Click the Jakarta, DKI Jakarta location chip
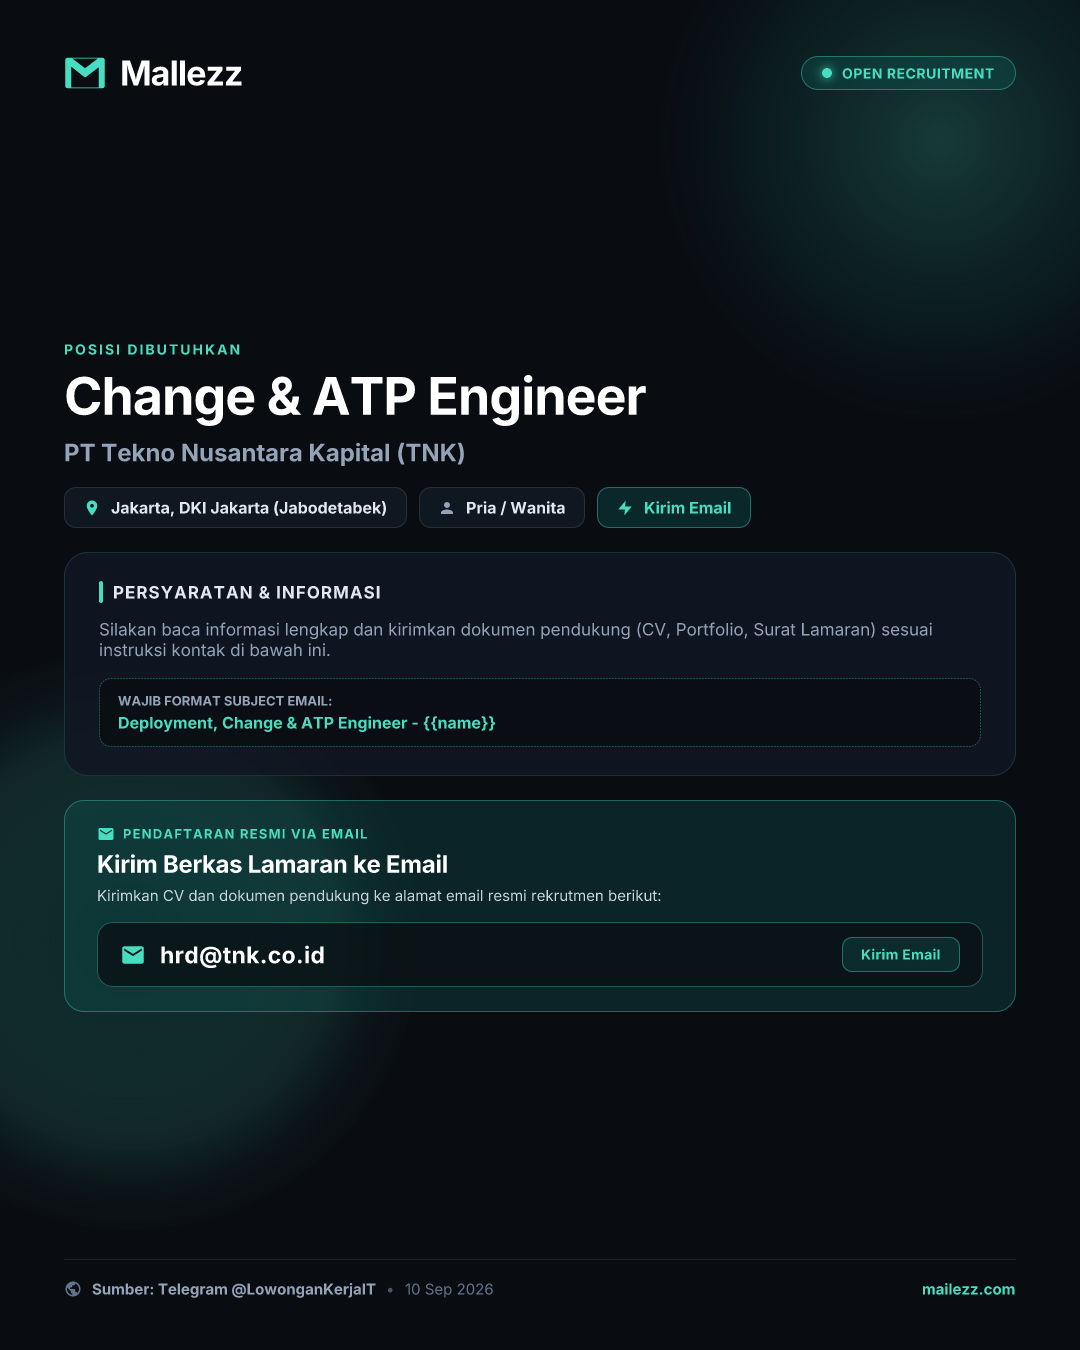 point(235,508)
